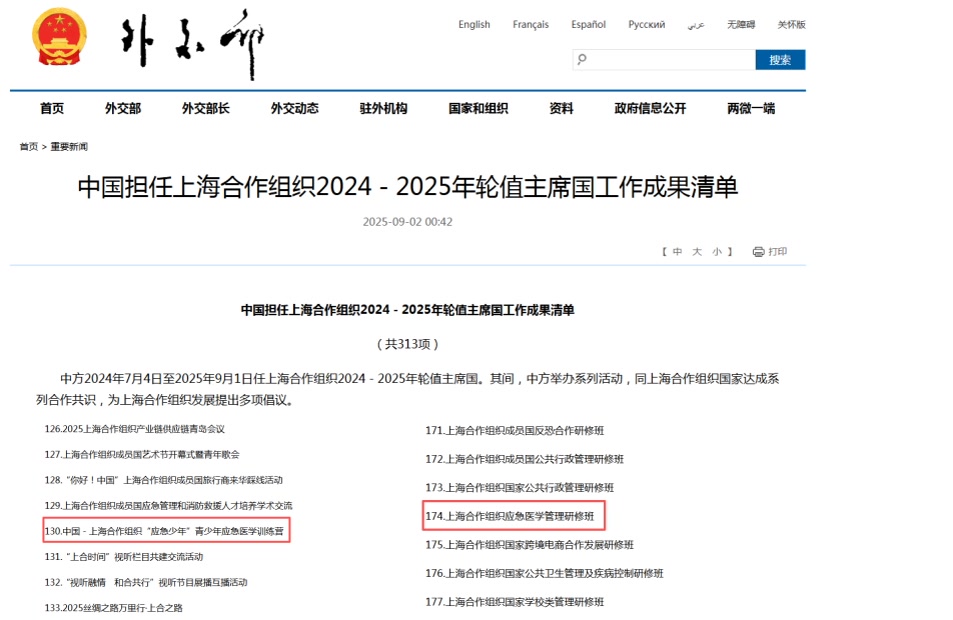Open the 两微一端 menu item

(750, 109)
